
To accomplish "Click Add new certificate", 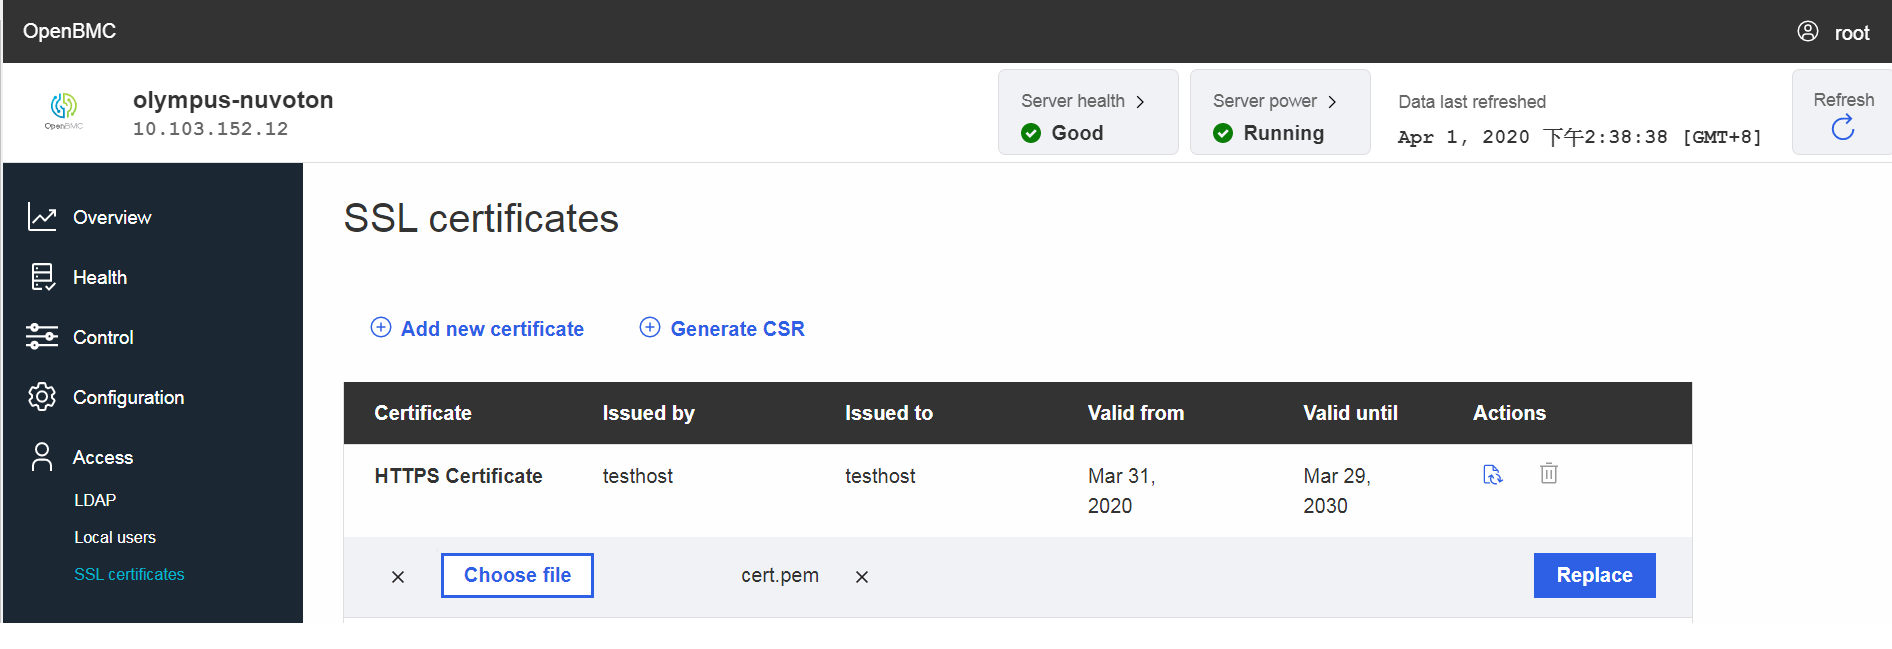I will [478, 329].
